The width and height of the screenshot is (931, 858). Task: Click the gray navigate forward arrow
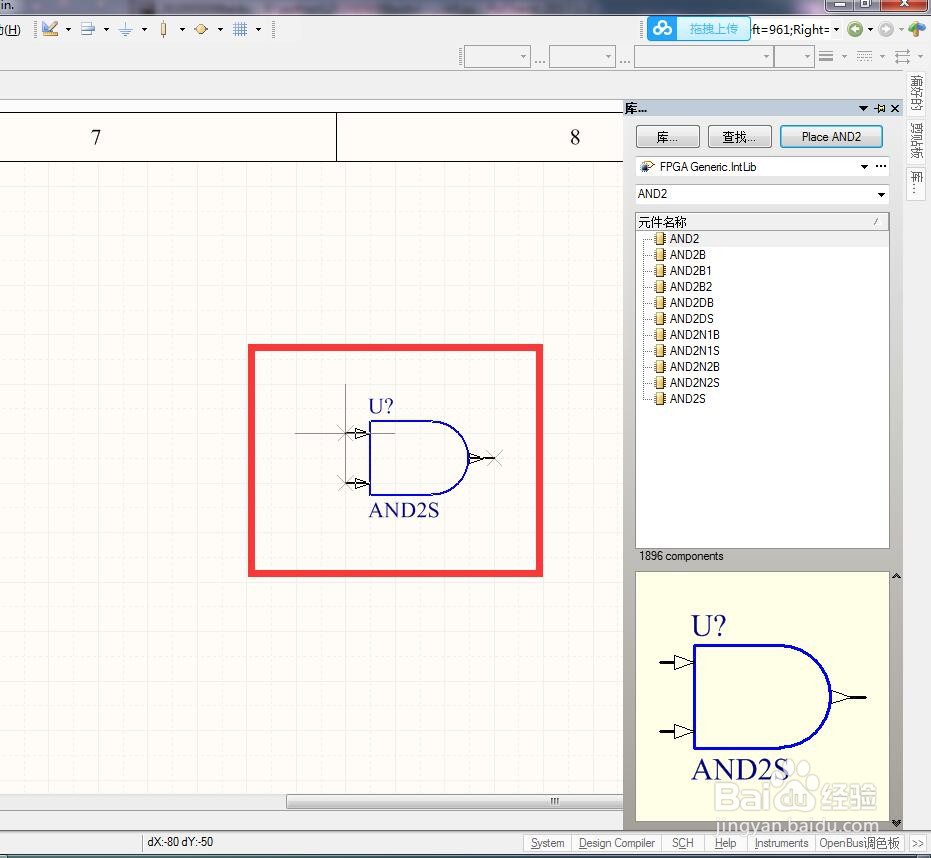coord(886,29)
